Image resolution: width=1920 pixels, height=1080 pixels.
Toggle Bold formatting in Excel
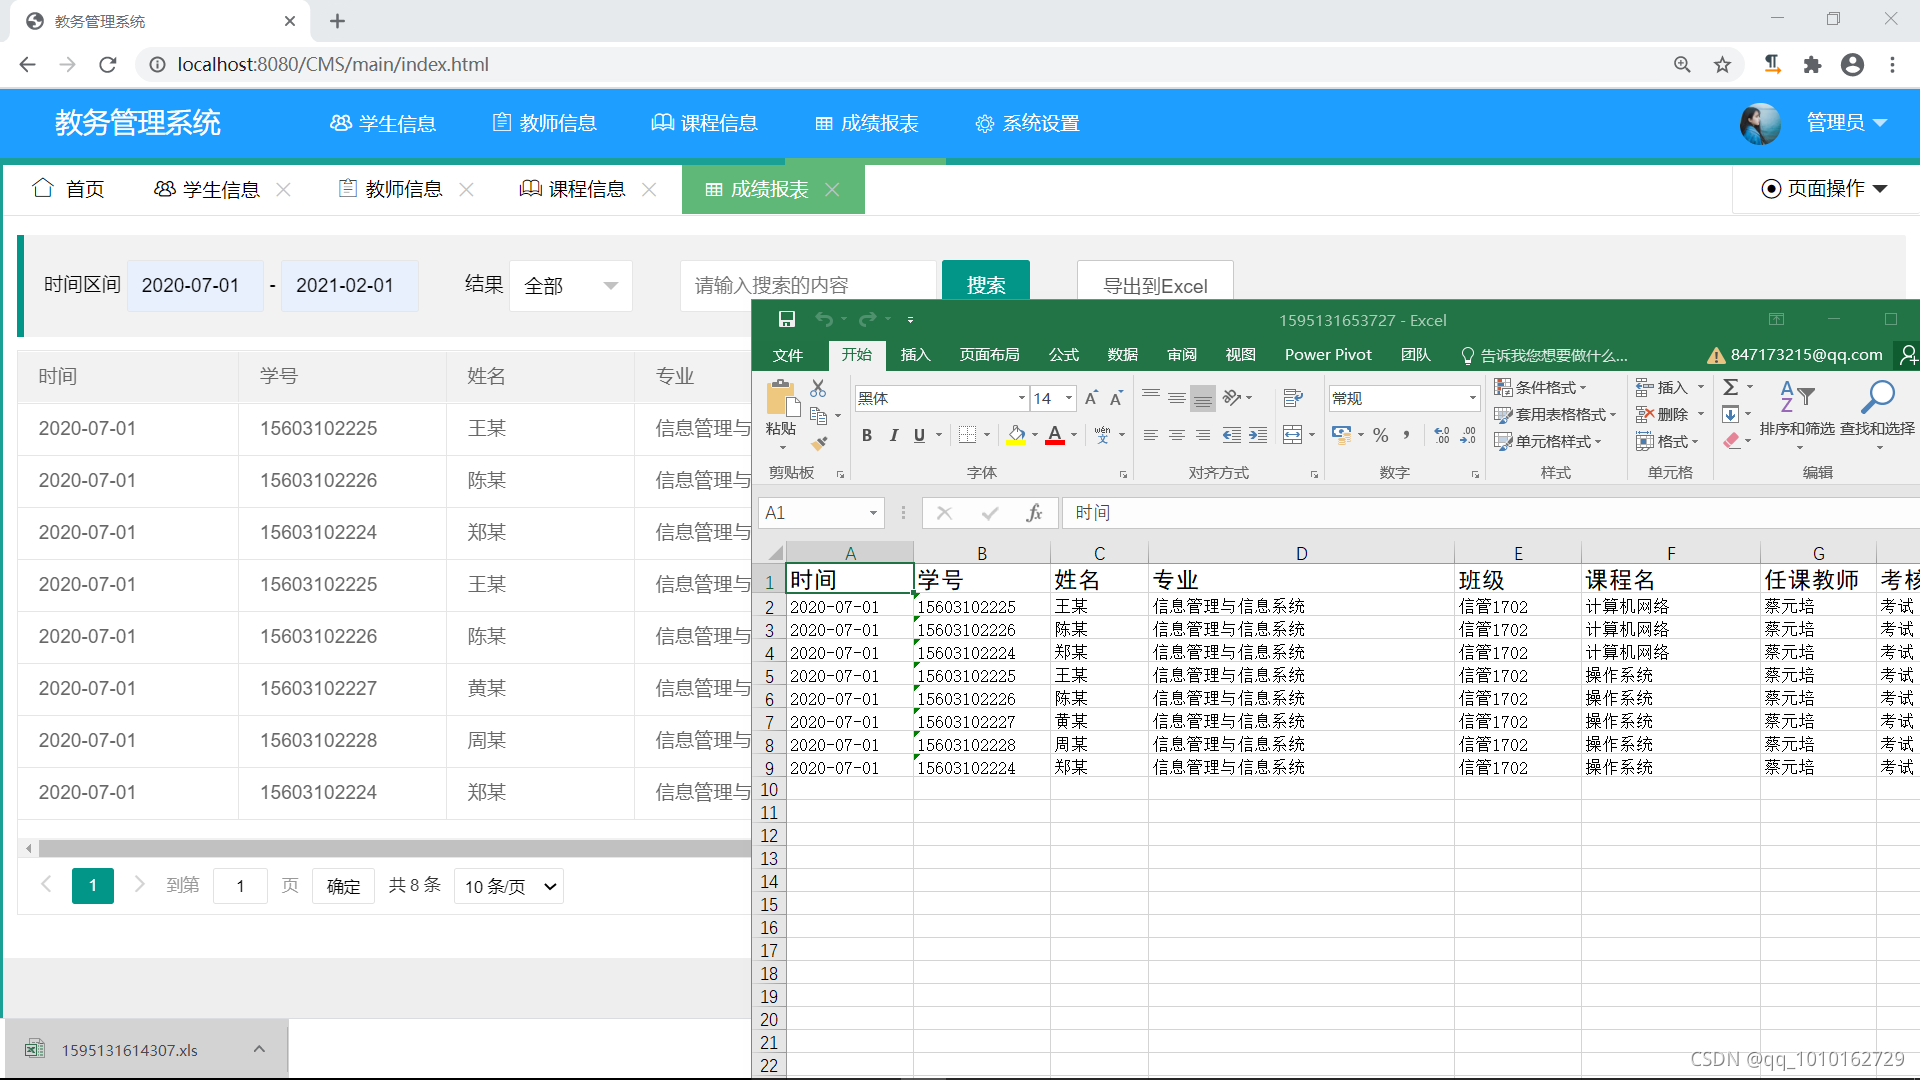coord(867,435)
